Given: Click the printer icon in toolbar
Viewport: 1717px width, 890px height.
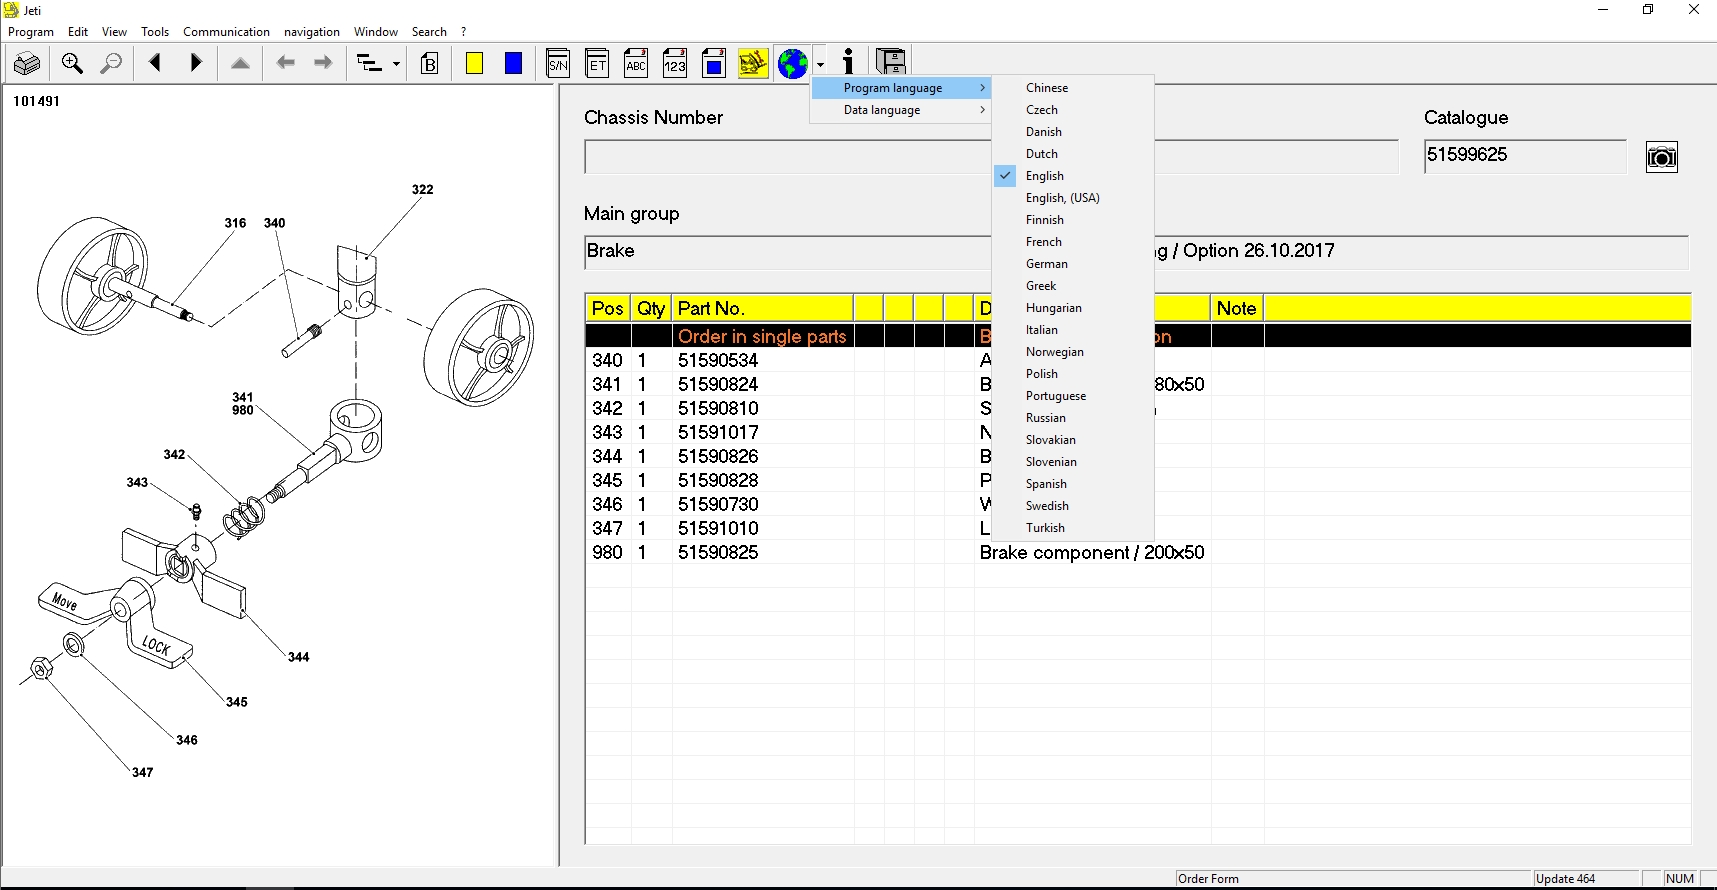Looking at the screenshot, I should (27, 64).
